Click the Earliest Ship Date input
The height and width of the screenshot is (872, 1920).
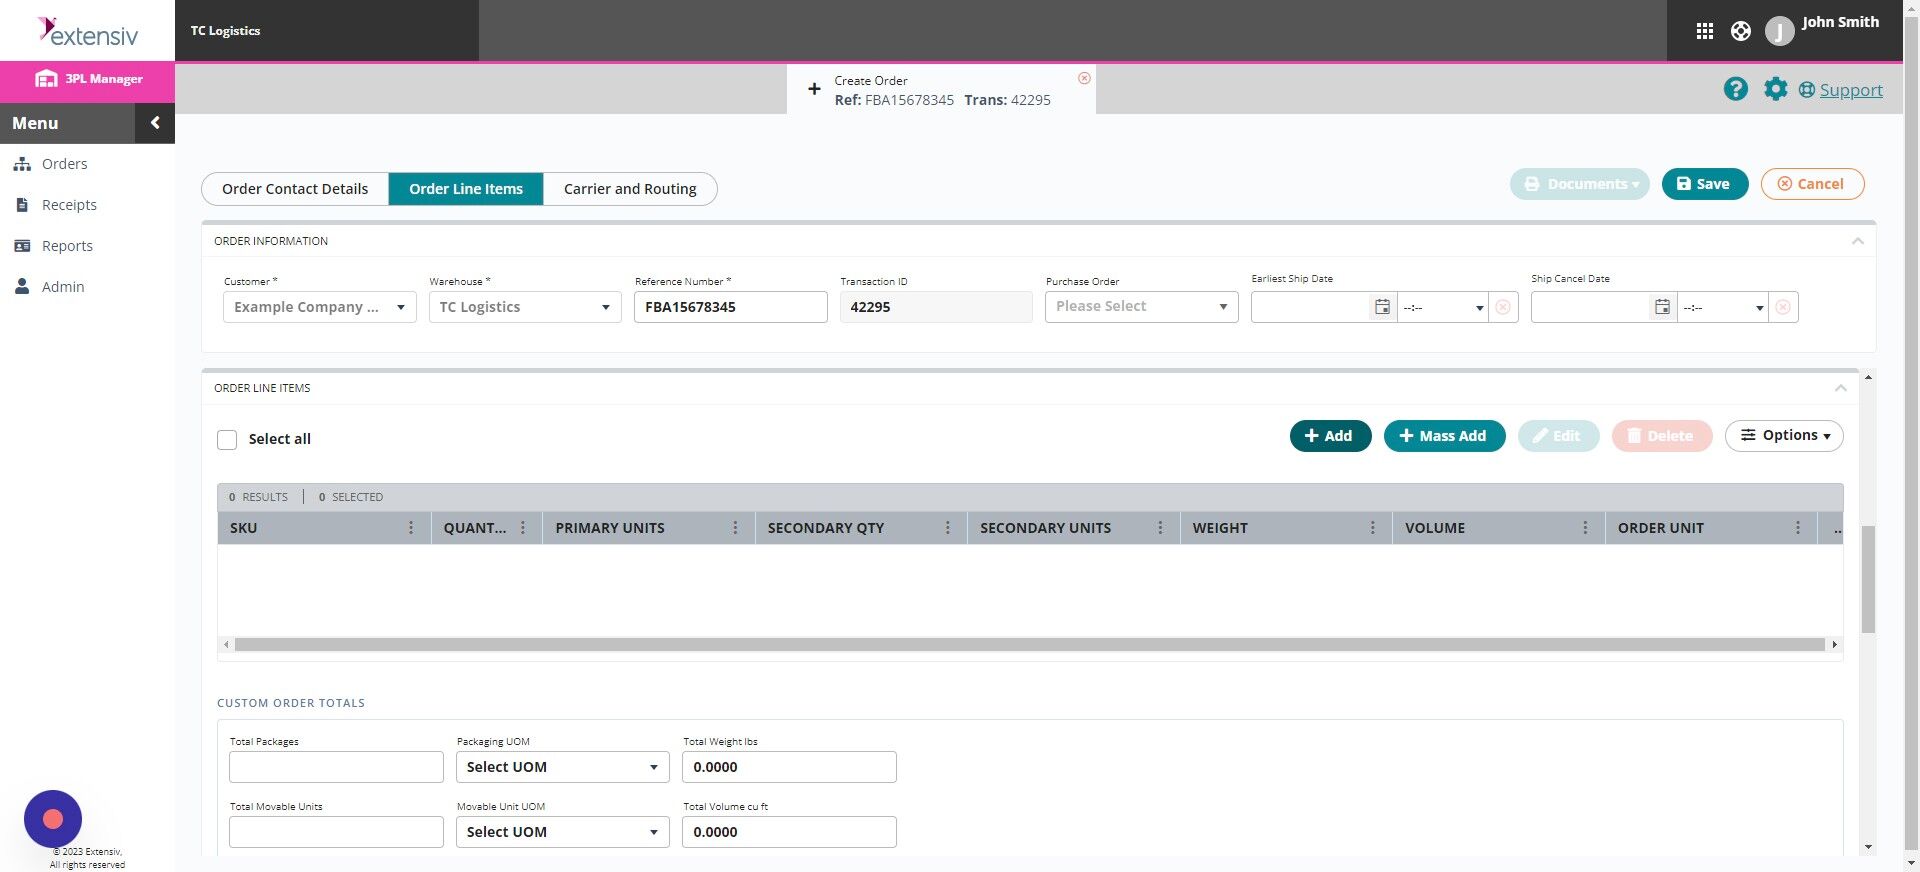[x=1310, y=307]
